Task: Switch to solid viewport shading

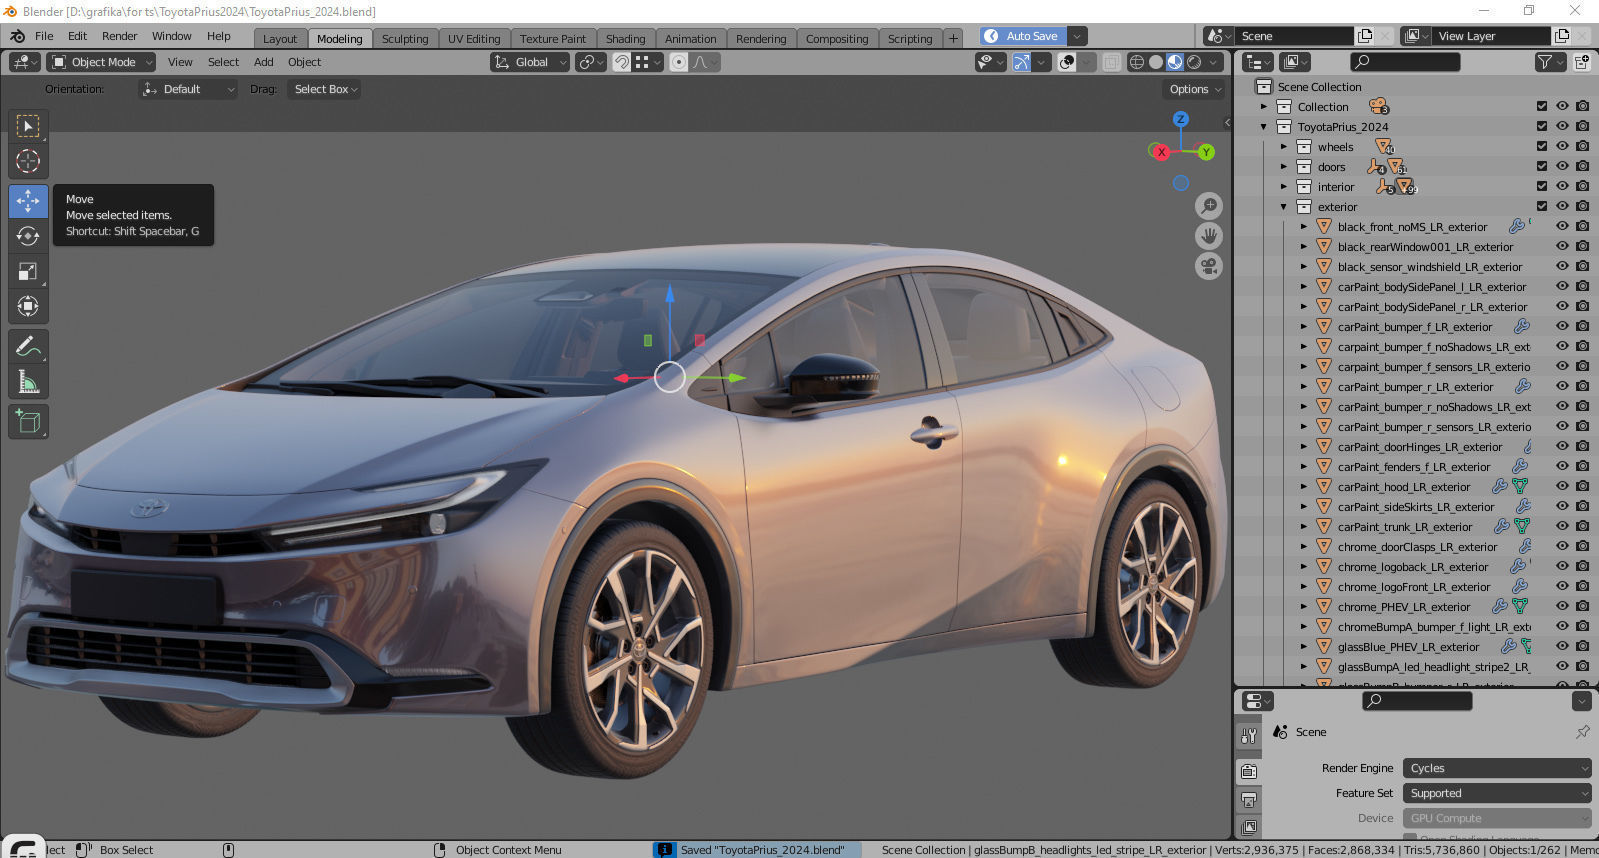Action: [1156, 62]
